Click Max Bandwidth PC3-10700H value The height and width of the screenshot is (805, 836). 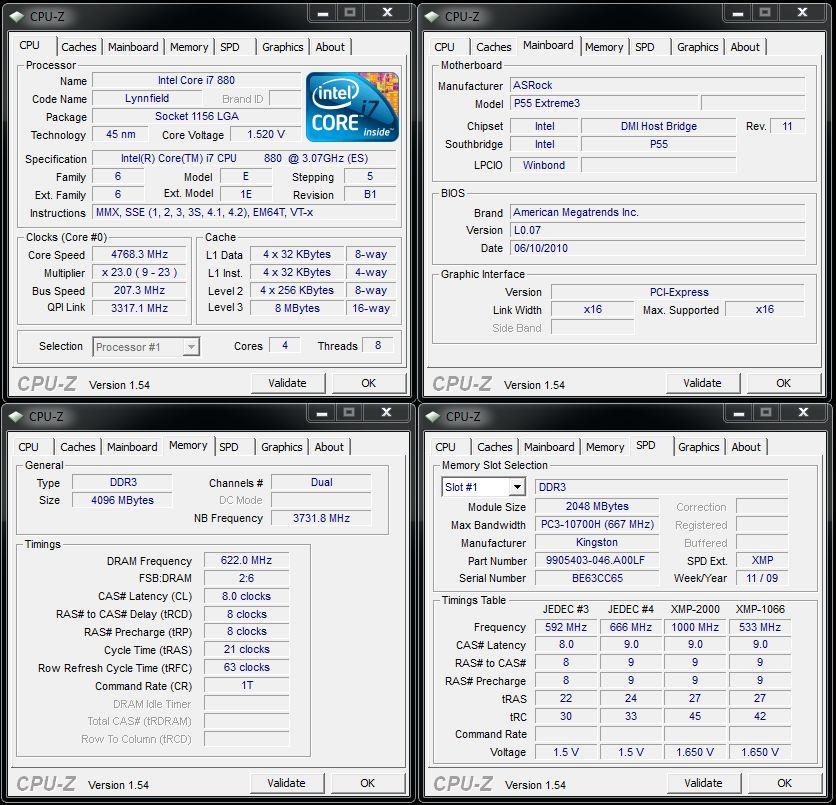pos(597,525)
